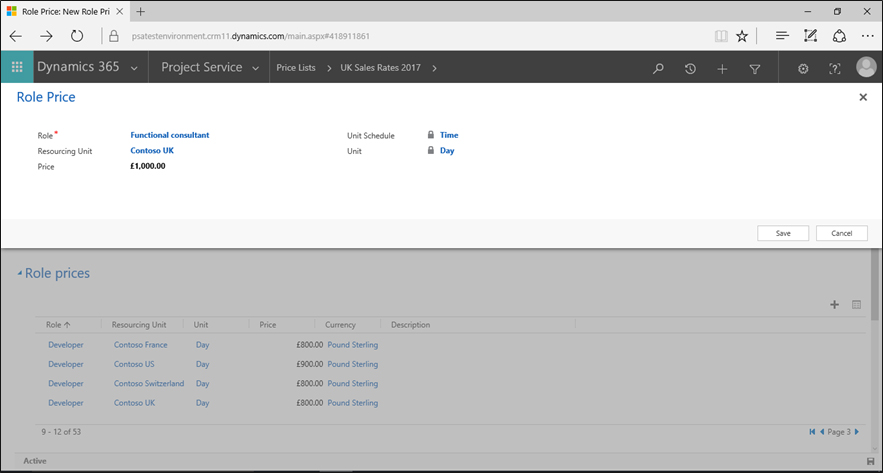Open the settings gear icon

tap(803, 68)
